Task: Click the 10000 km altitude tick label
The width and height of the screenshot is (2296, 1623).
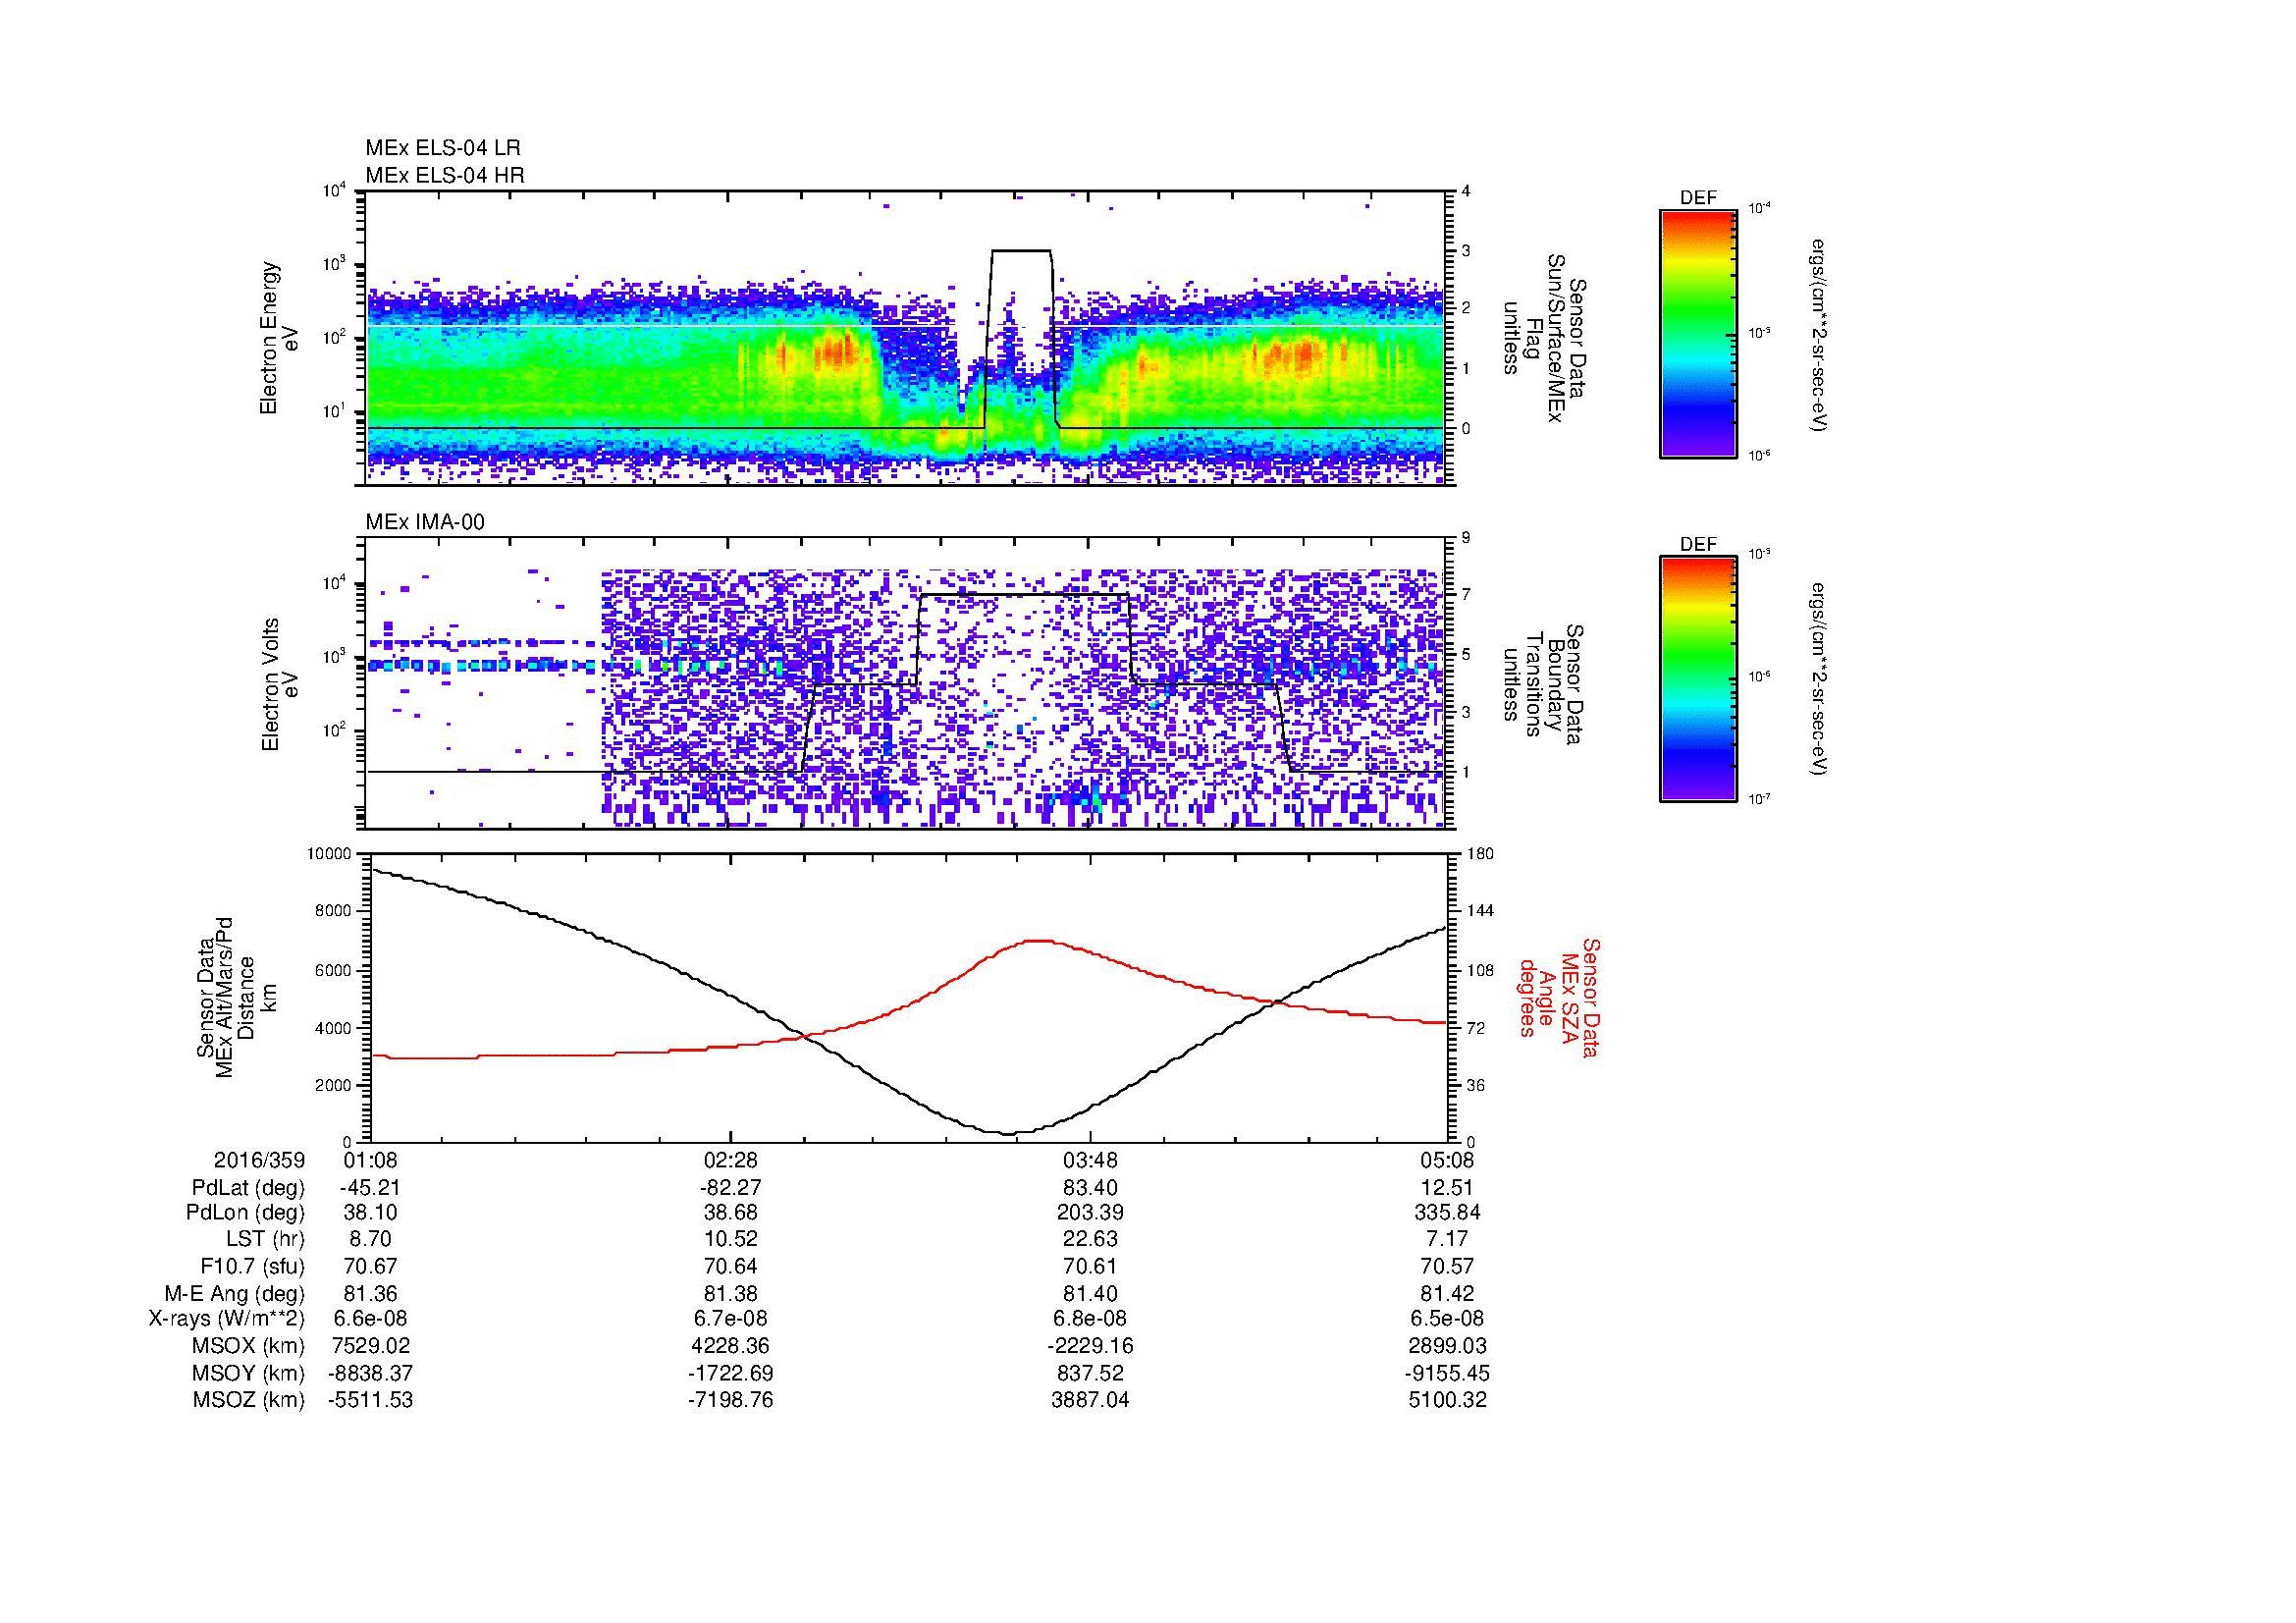Action: pos(329,854)
